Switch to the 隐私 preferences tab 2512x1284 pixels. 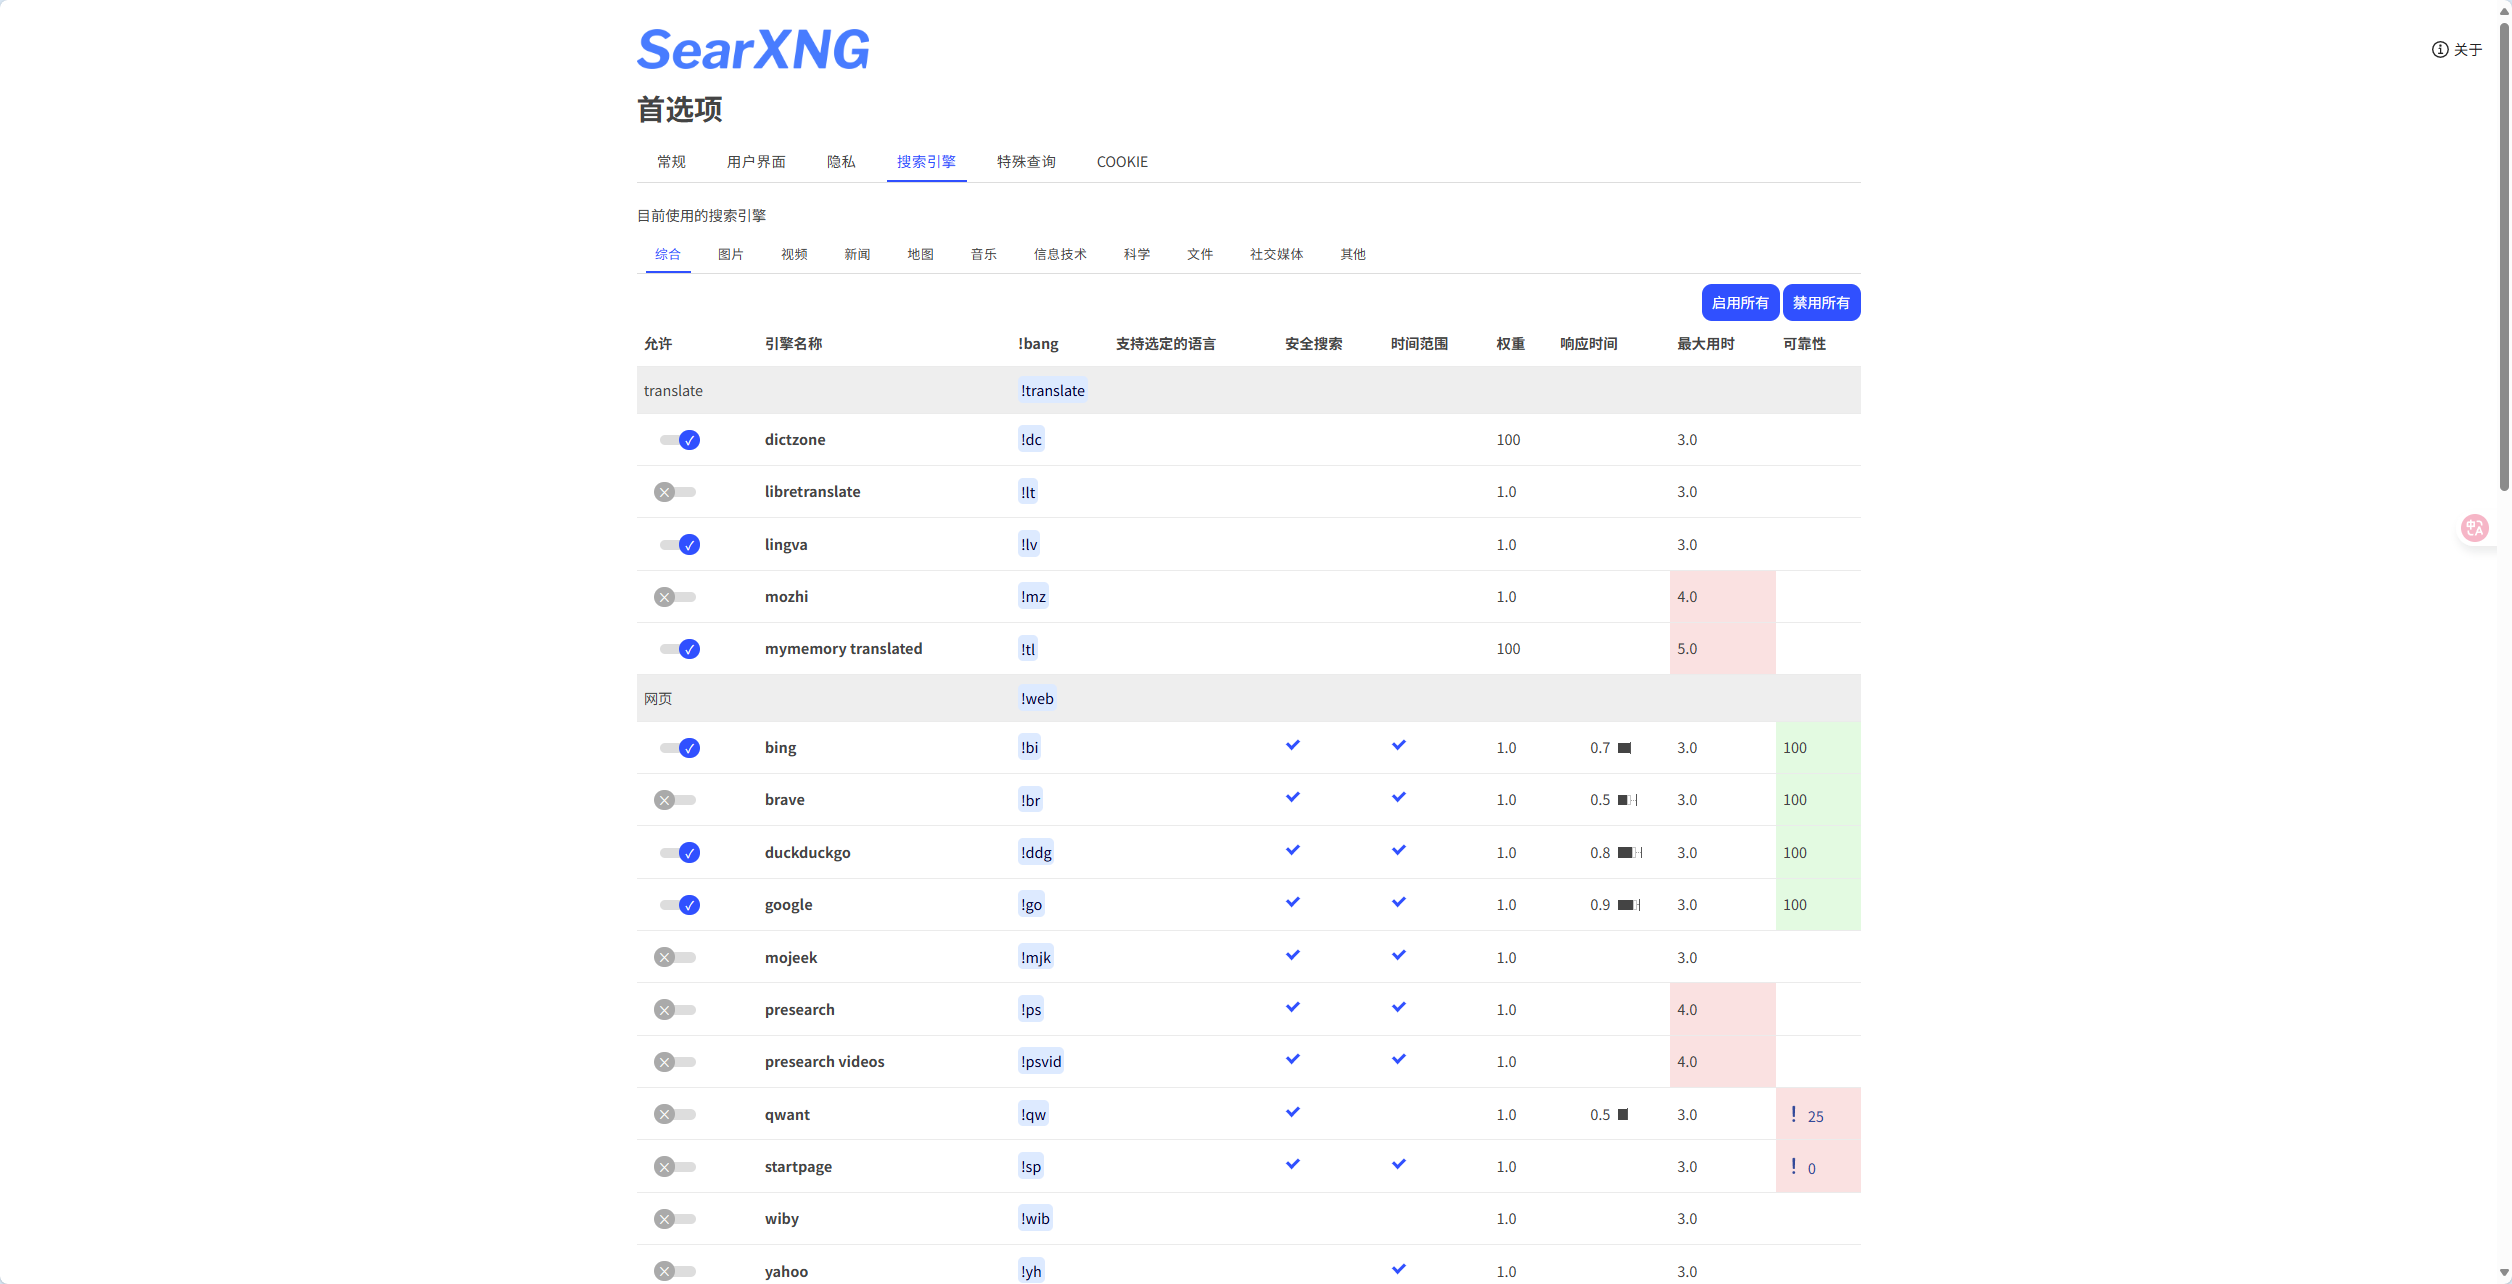tap(841, 162)
